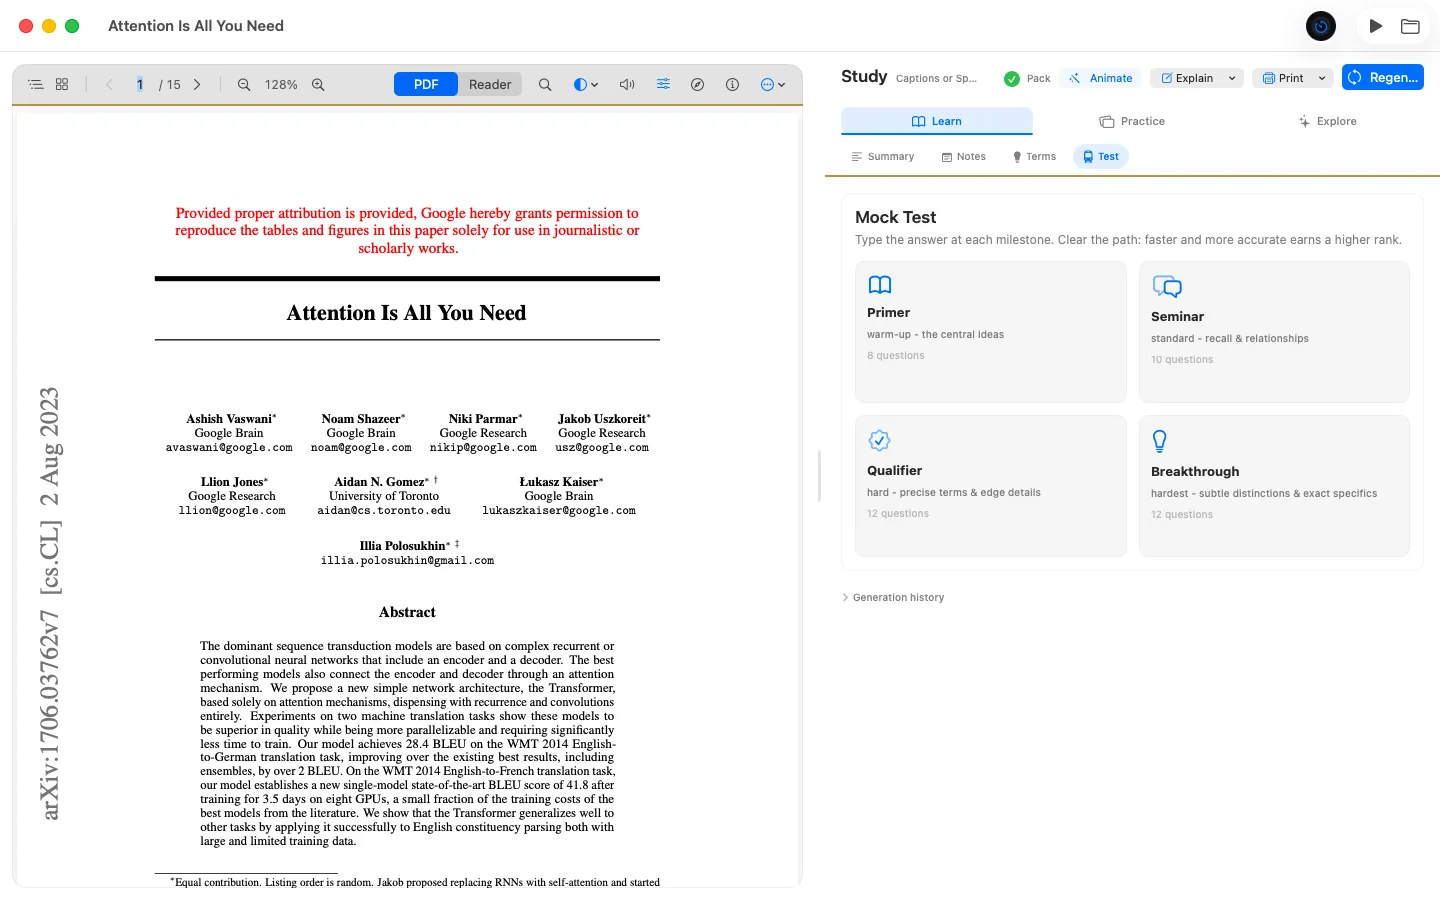Open search in the PDF toolbar
The height and width of the screenshot is (900, 1440).
coord(545,85)
